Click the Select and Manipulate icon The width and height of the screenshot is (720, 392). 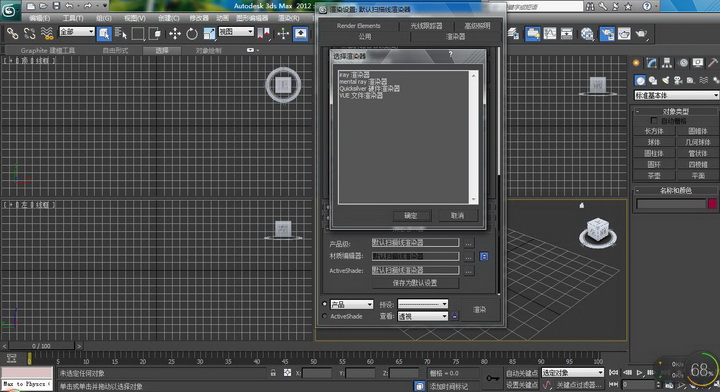pos(283,34)
